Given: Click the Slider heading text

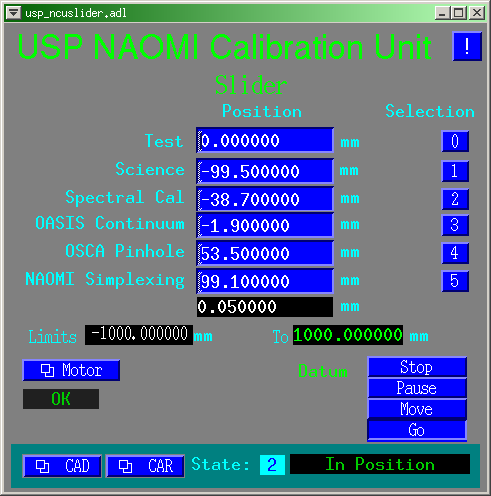Looking at the screenshot, I should [x=251, y=85].
